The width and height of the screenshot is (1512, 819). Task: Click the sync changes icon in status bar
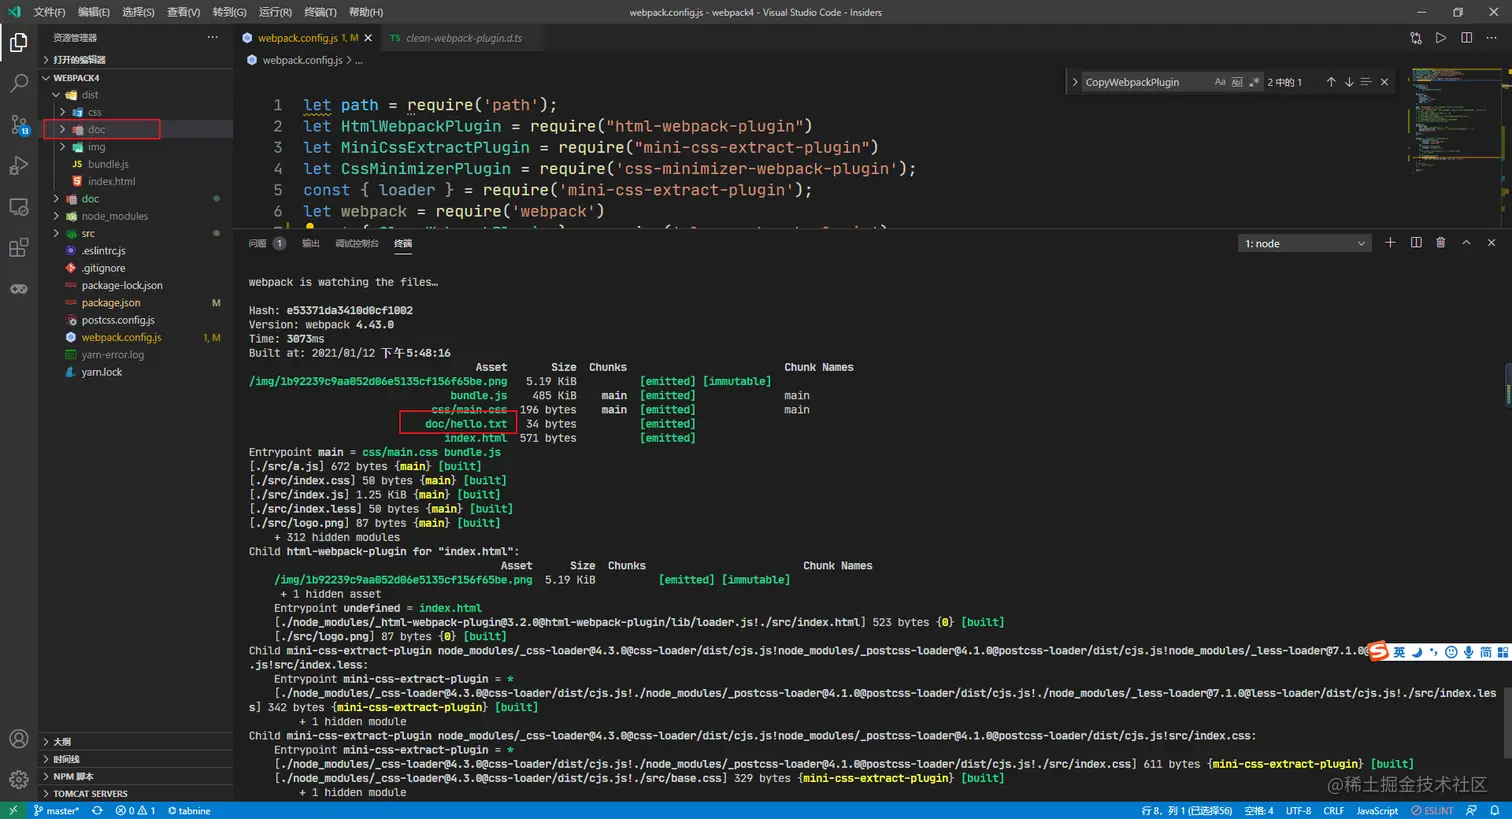(x=97, y=810)
